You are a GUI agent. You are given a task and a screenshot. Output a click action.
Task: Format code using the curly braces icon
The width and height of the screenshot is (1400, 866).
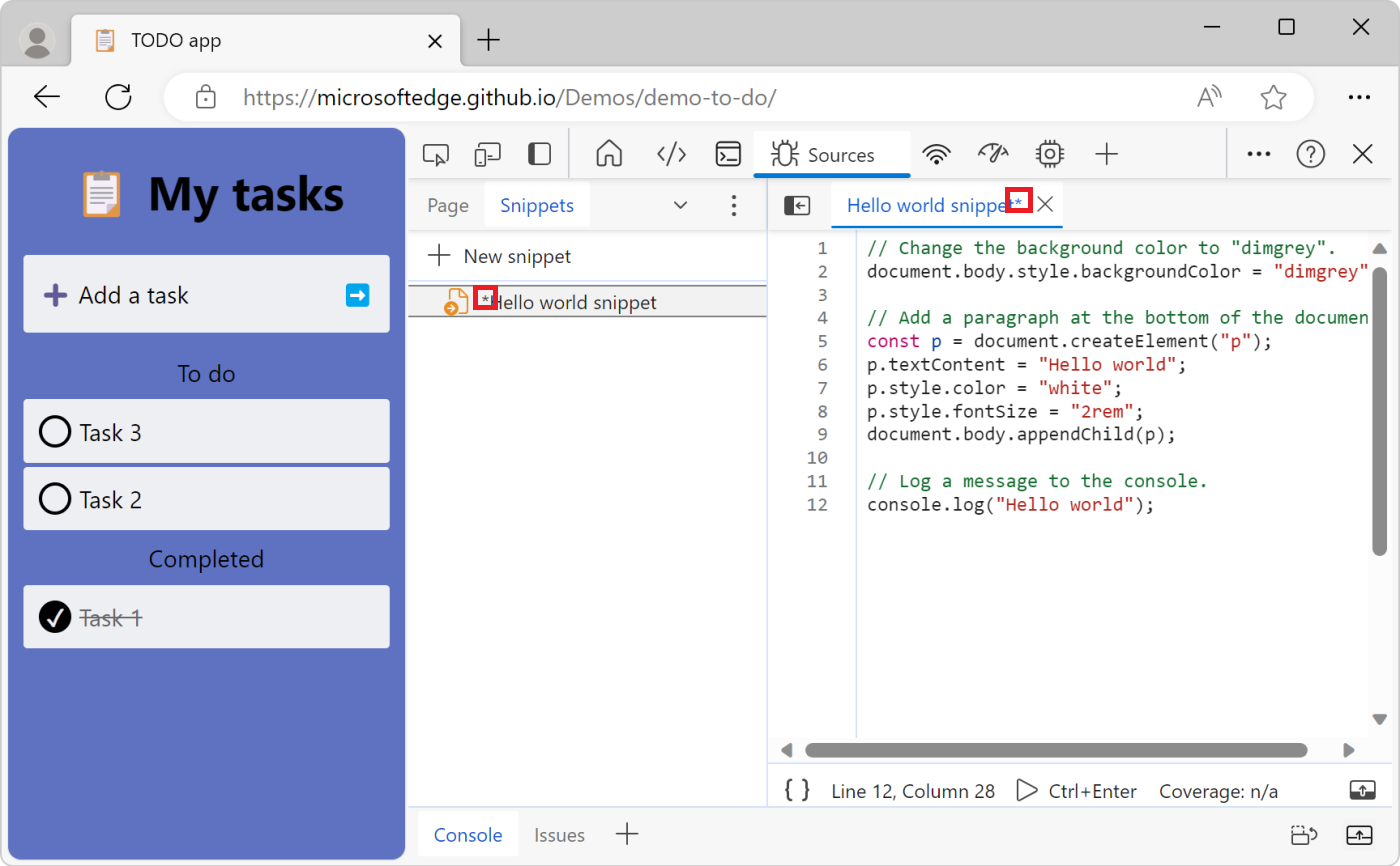point(795,790)
